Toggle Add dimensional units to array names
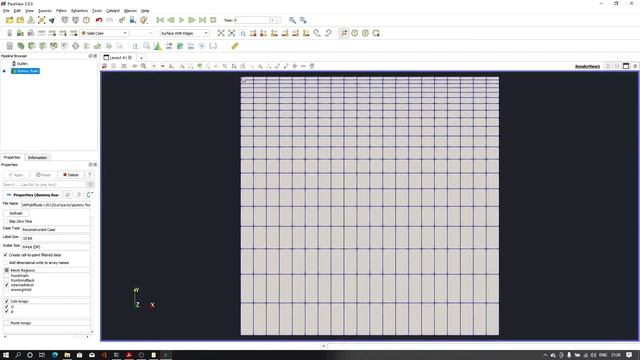The width and height of the screenshot is (640, 360). point(6,262)
